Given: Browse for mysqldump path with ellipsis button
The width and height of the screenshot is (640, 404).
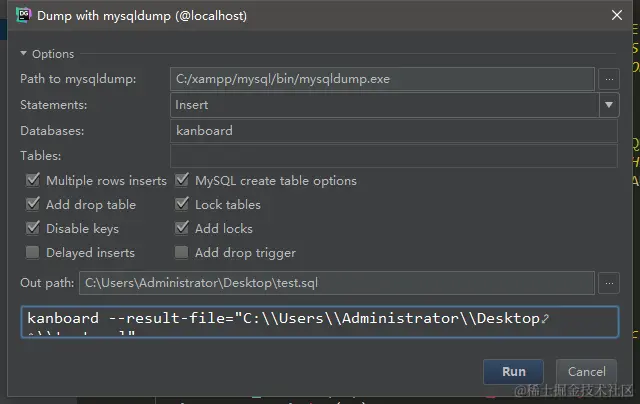Looking at the screenshot, I should pyautogui.click(x=609, y=79).
